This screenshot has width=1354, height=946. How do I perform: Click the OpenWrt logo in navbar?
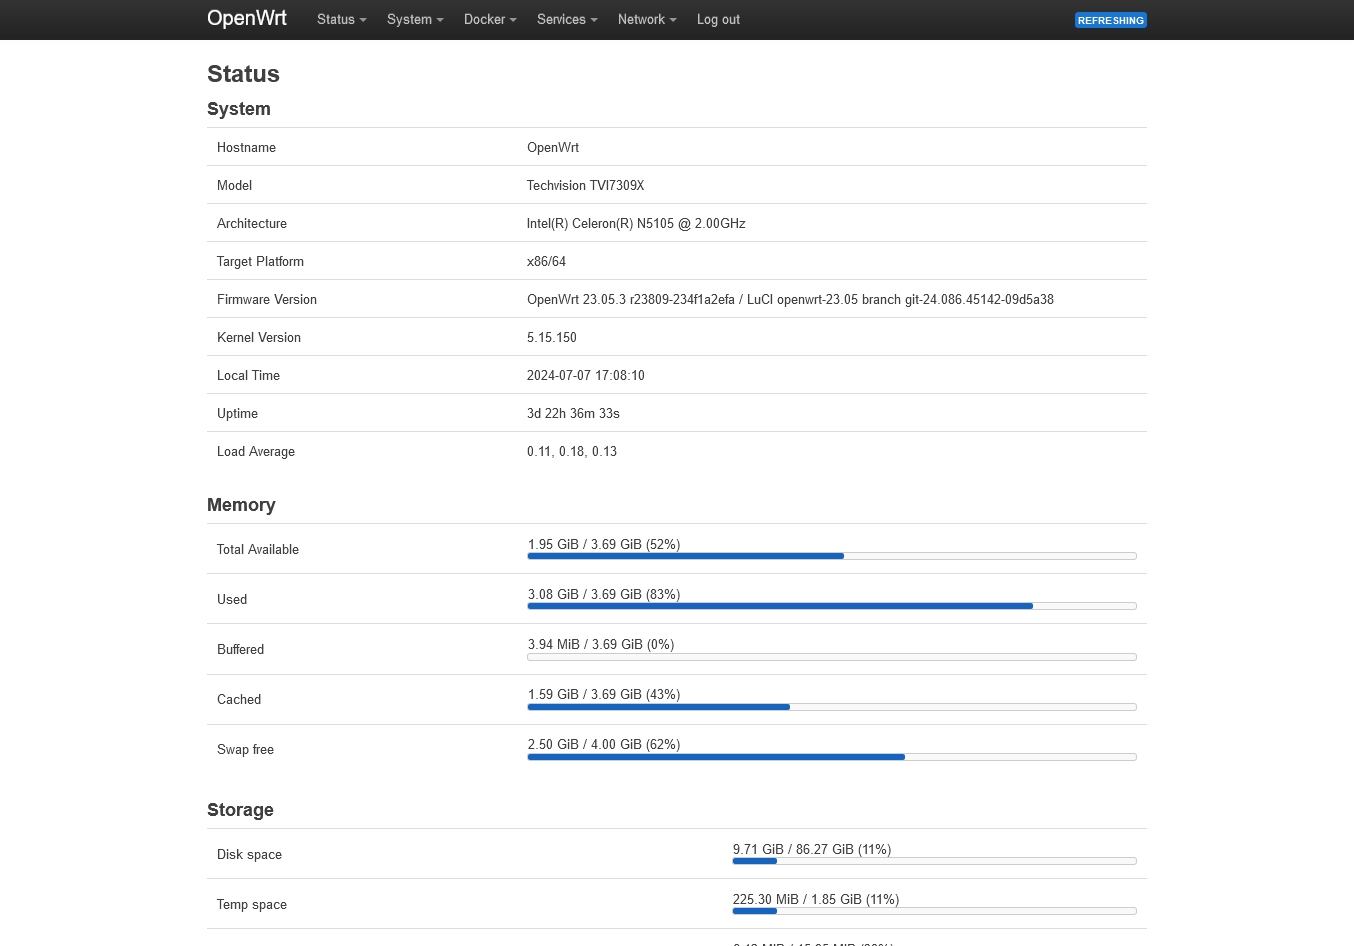point(246,19)
